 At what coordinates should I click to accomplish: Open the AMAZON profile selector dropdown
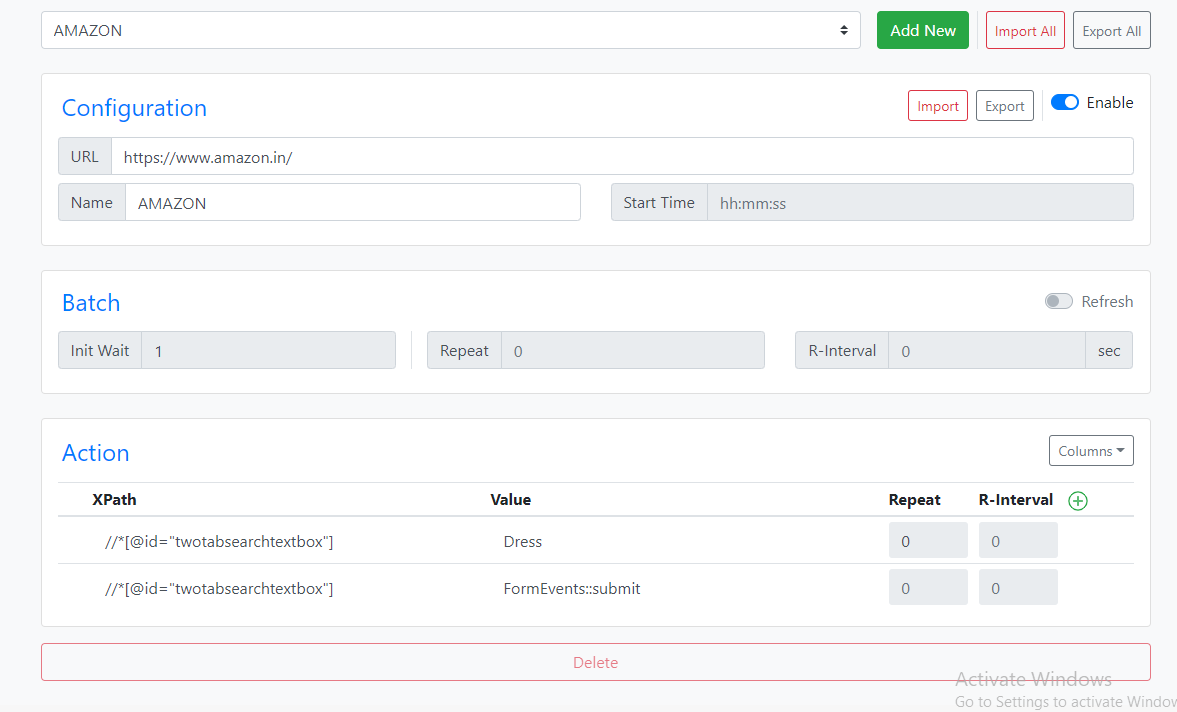click(450, 30)
